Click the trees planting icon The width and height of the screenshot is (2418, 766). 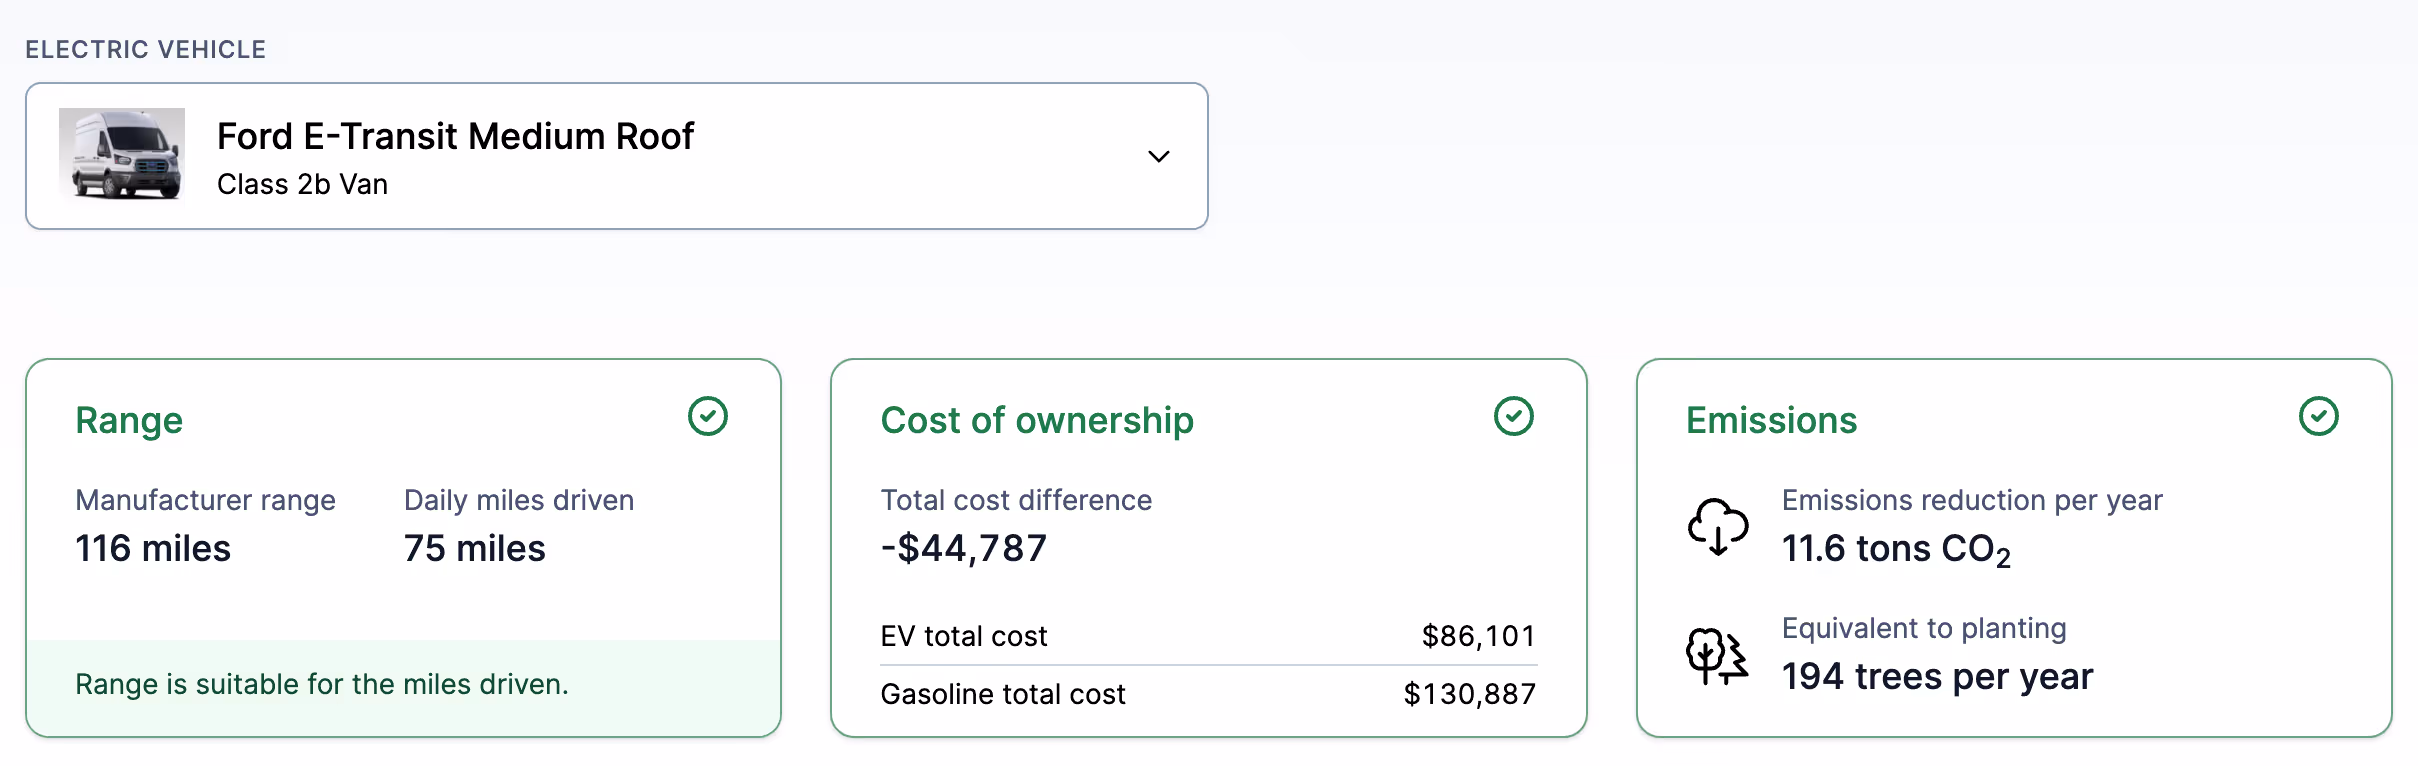tap(1717, 656)
